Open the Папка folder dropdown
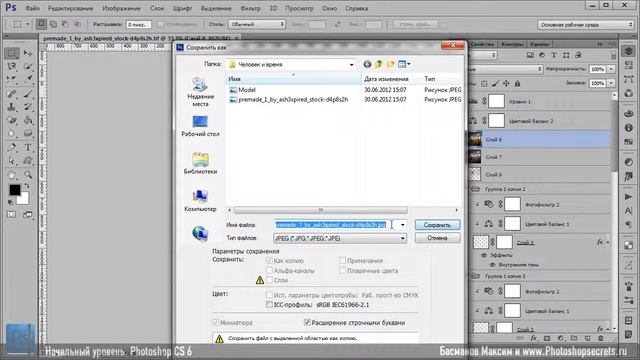Screen dimensions: 640x360 (351, 64)
